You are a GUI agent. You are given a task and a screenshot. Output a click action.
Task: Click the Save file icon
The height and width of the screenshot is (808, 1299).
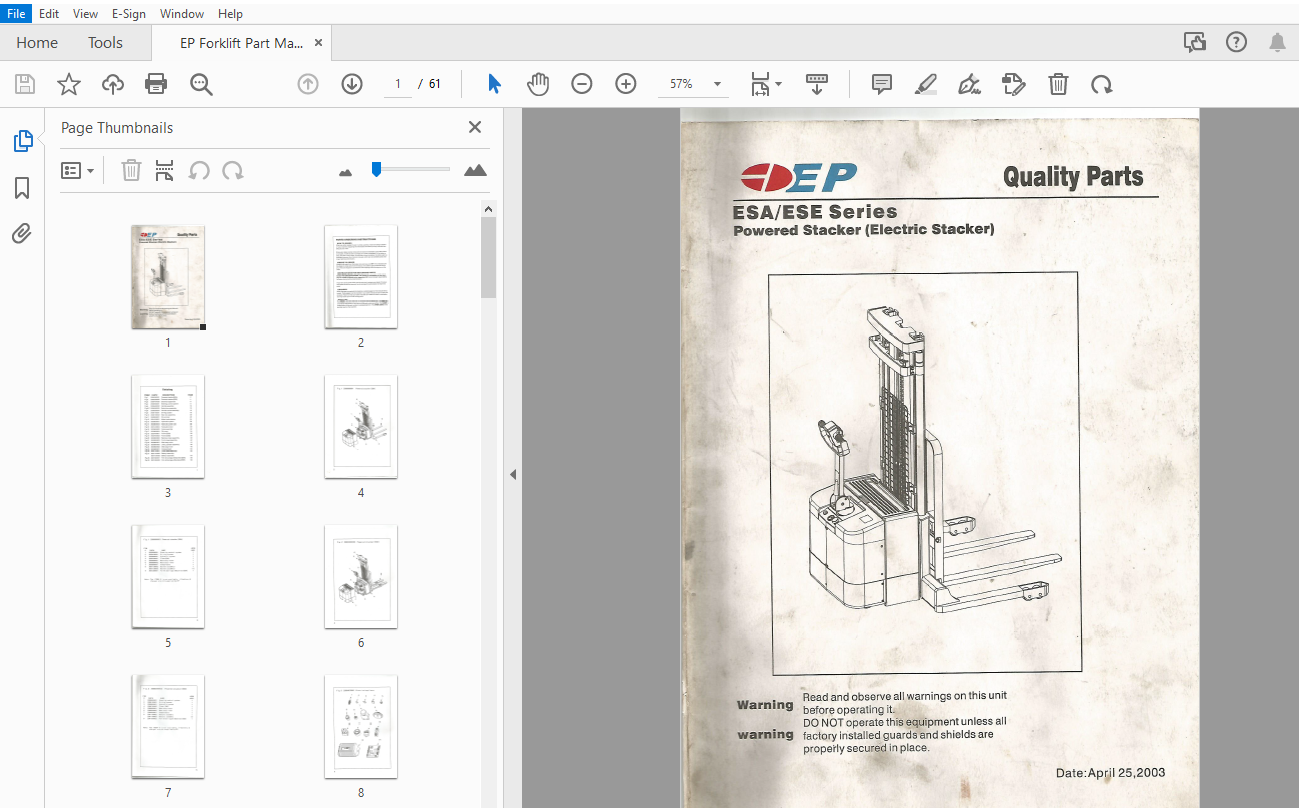[x=24, y=84]
